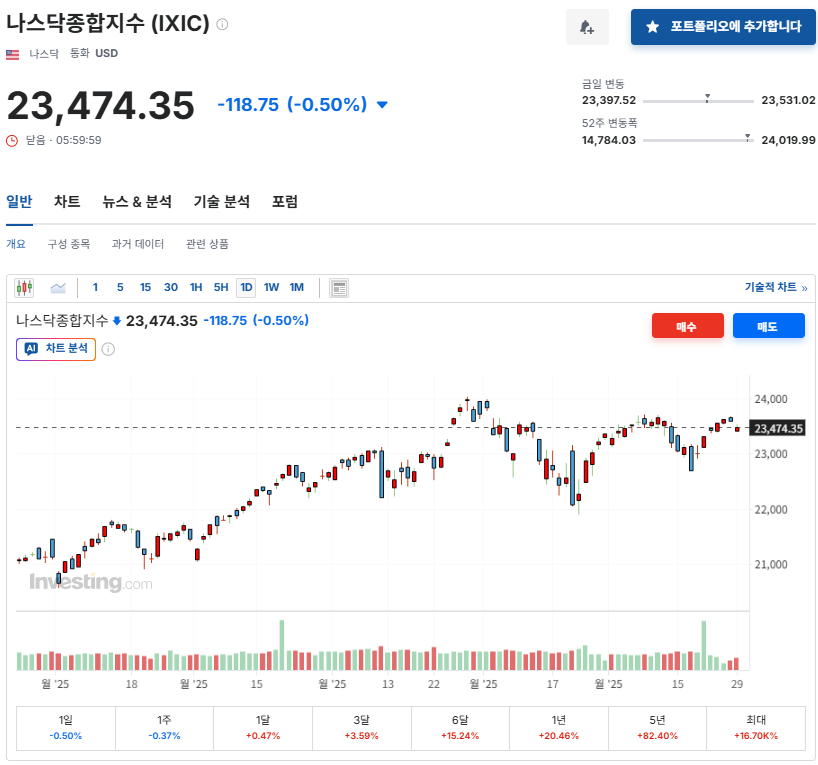
Task: Click the 24,019.99 52-week high value
Action: tap(788, 140)
